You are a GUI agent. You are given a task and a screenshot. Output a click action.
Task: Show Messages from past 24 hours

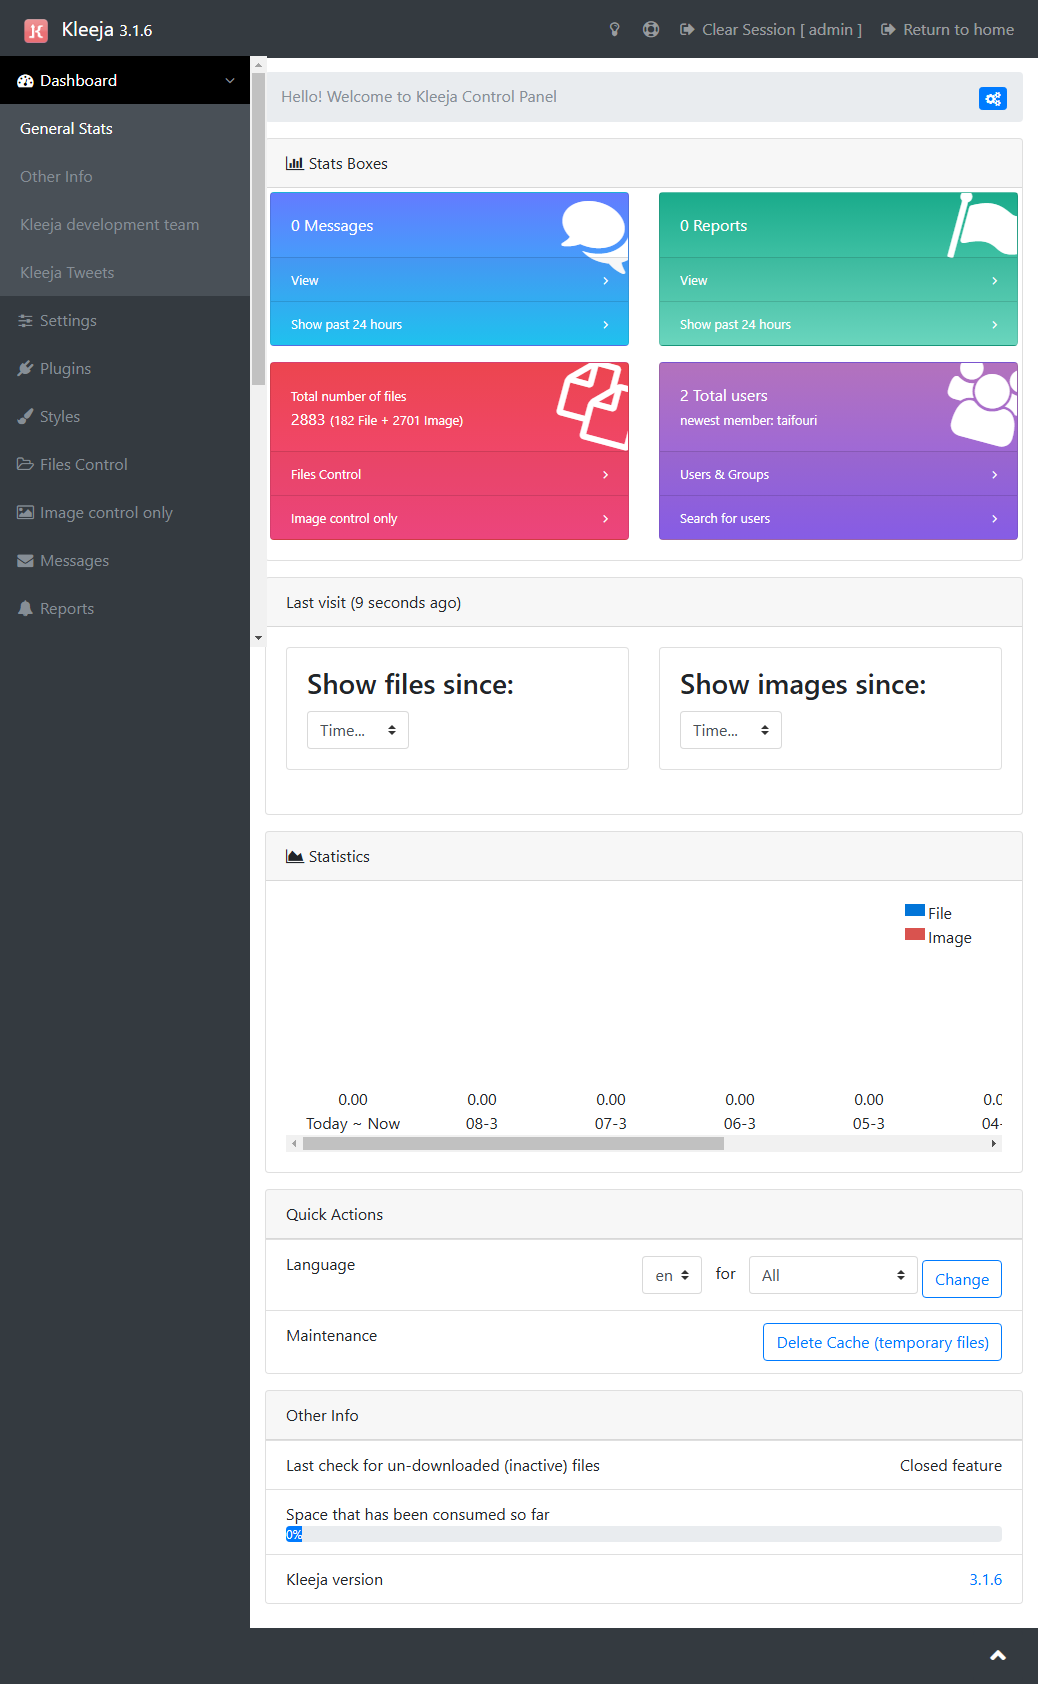(x=450, y=324)
